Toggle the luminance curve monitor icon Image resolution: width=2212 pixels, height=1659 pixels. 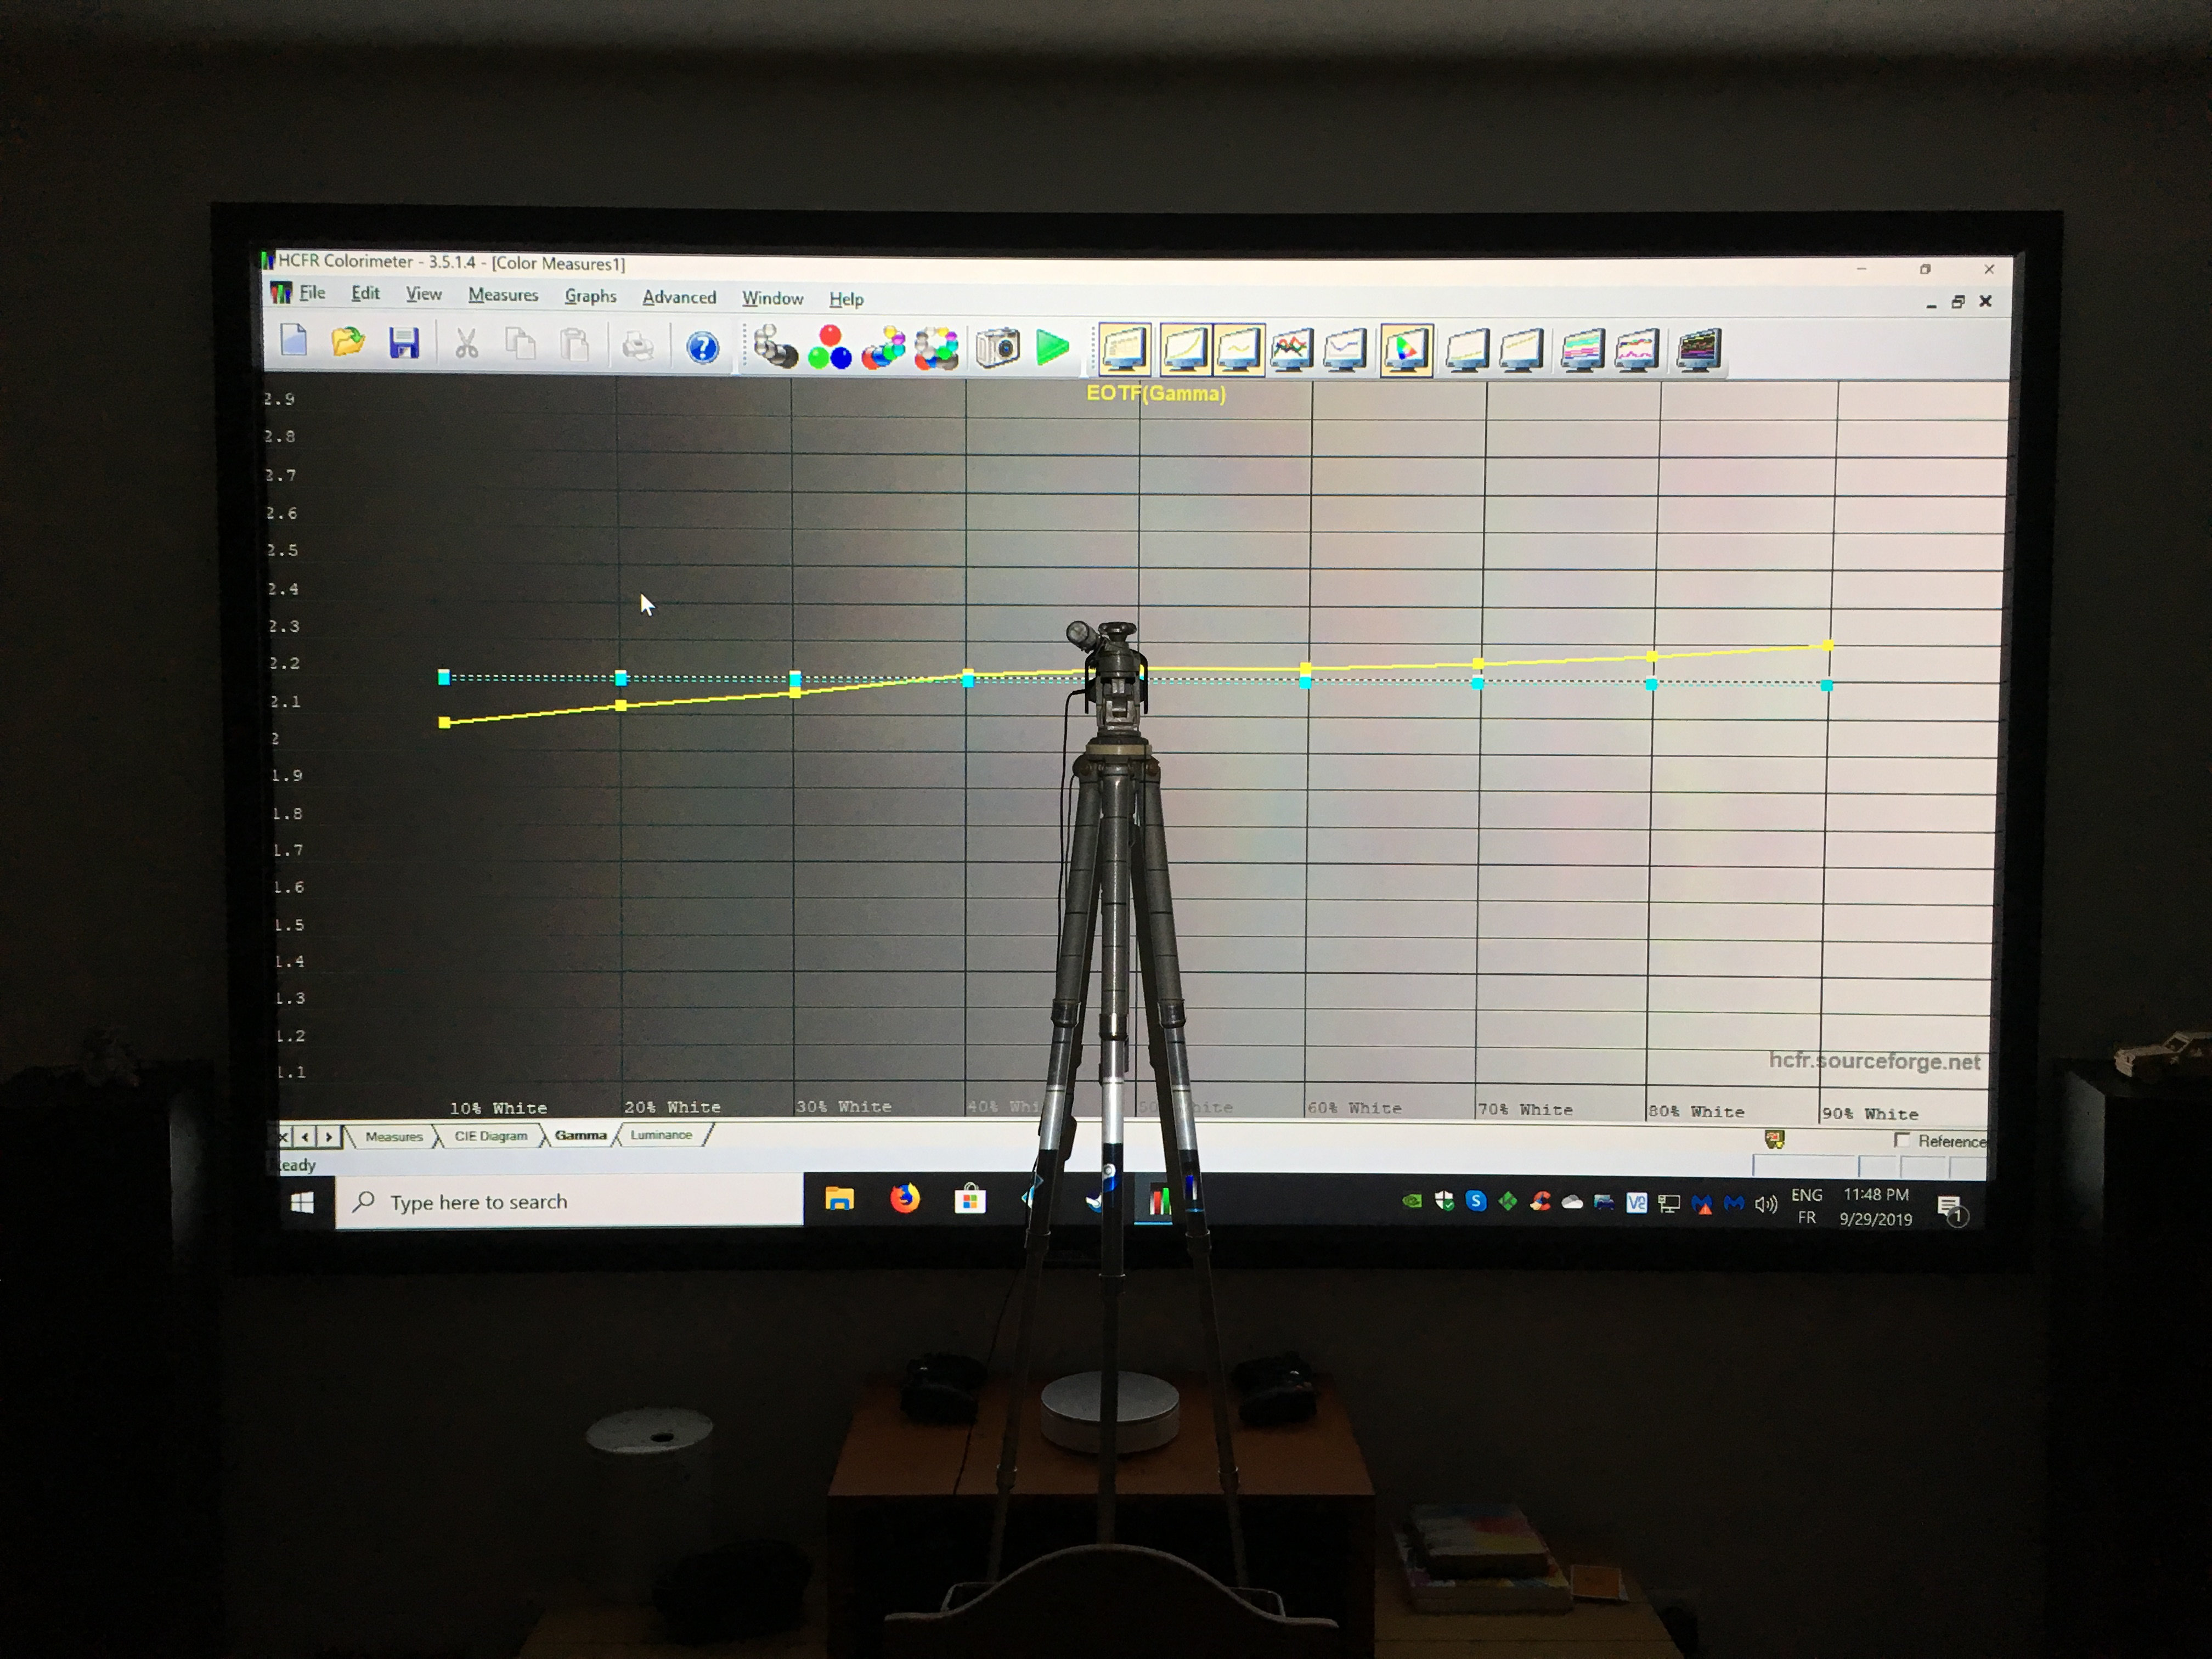point(1184,350)
